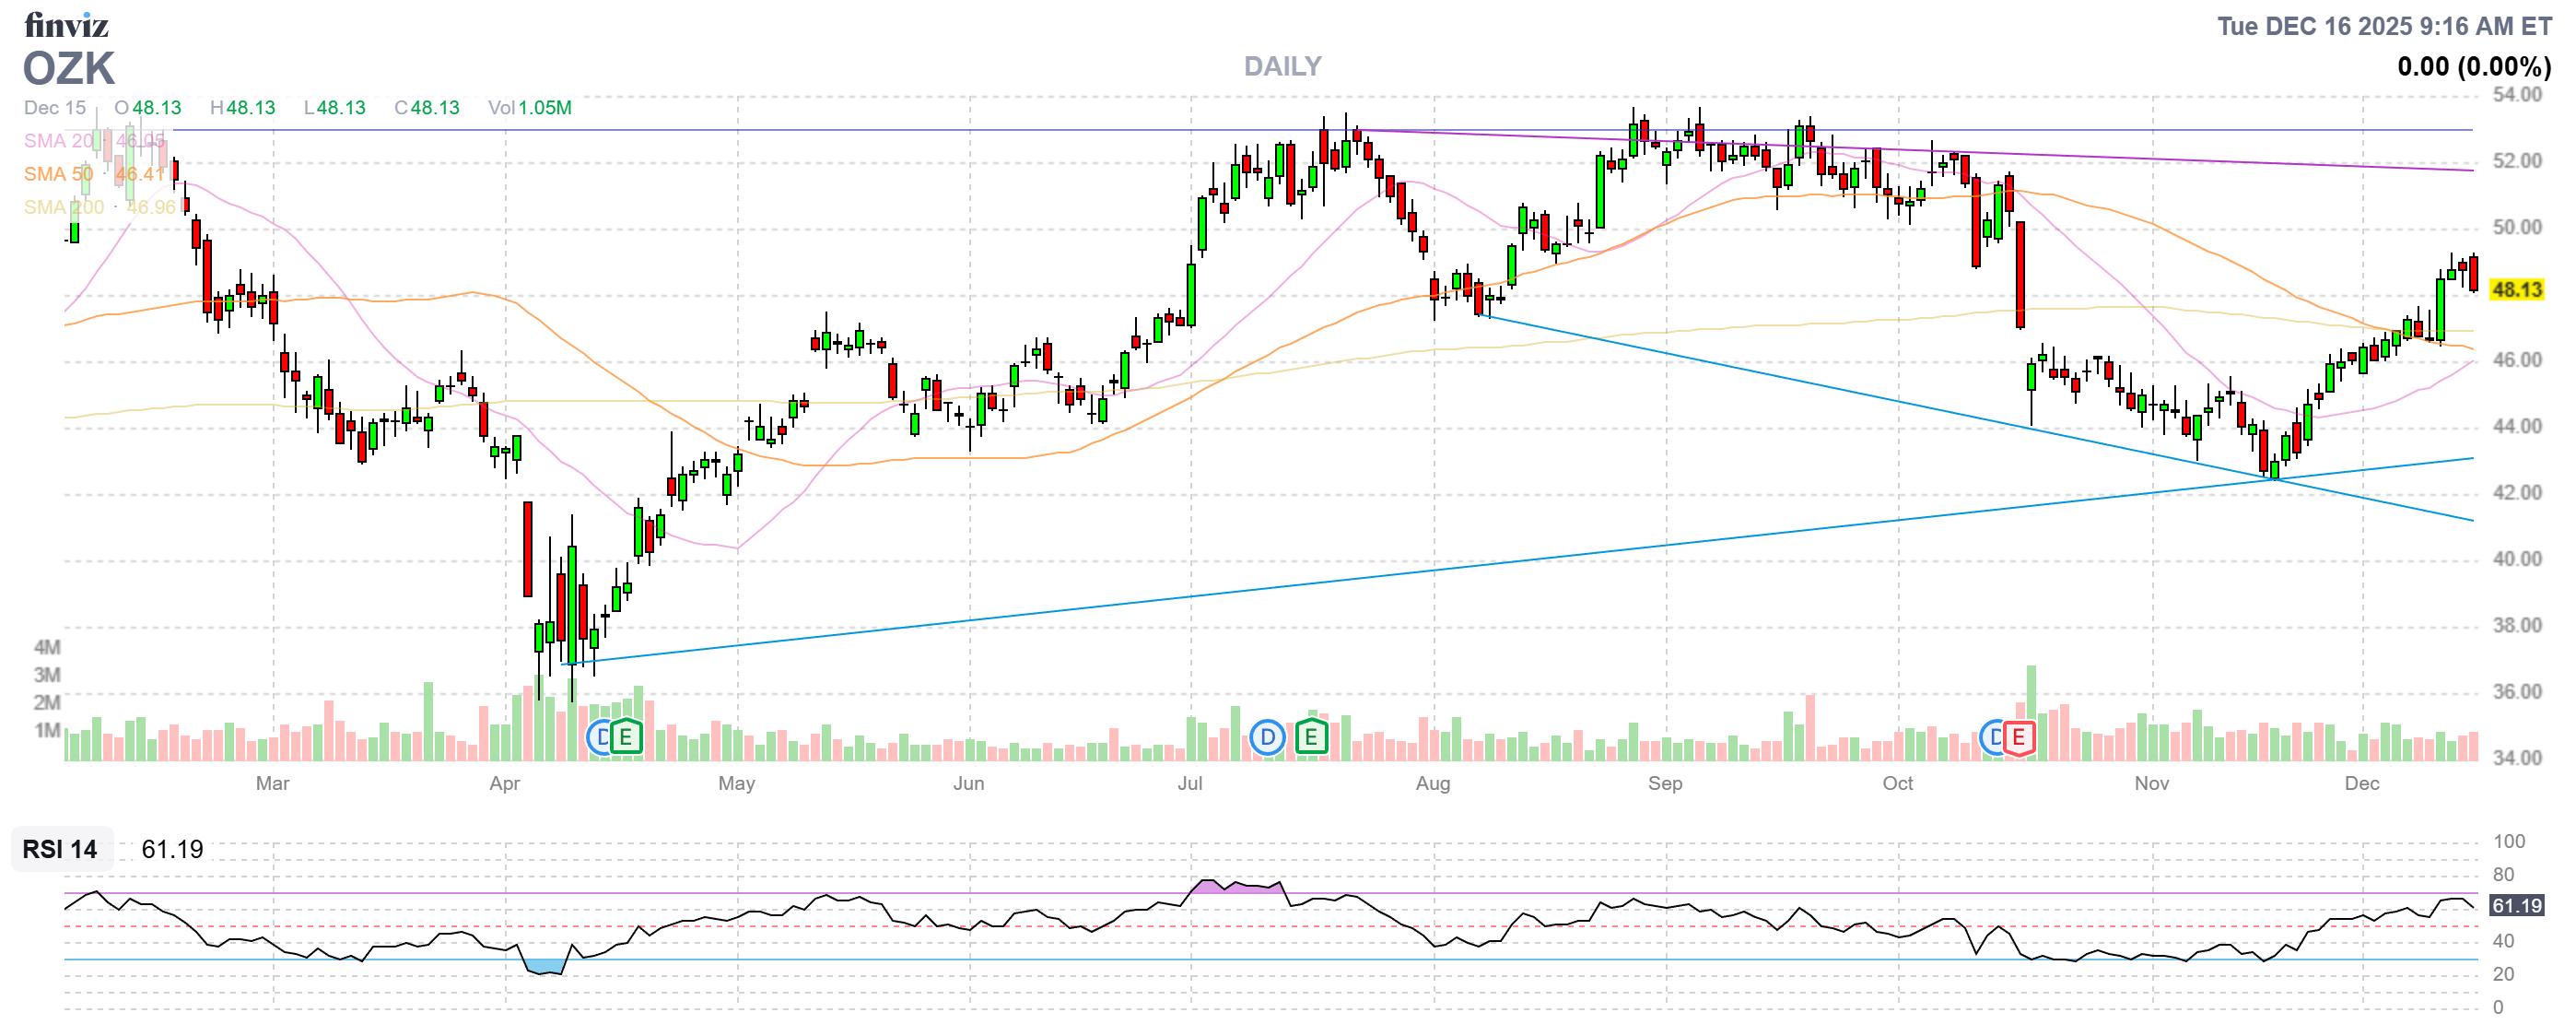Click the RSI 14 indicator label
Image resolution: width=2576 pixels, height=1036 pixels.
pos(60,849)
